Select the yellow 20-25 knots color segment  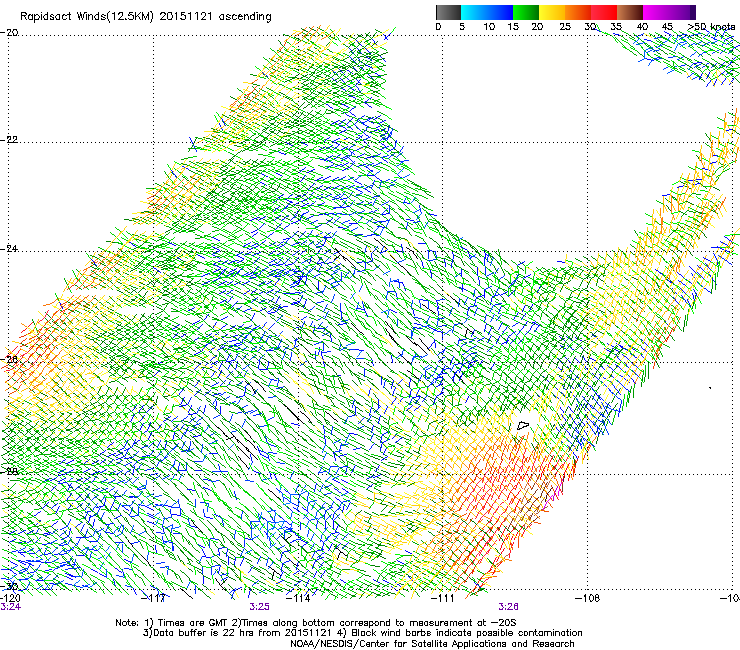click(x=552, y=12)
